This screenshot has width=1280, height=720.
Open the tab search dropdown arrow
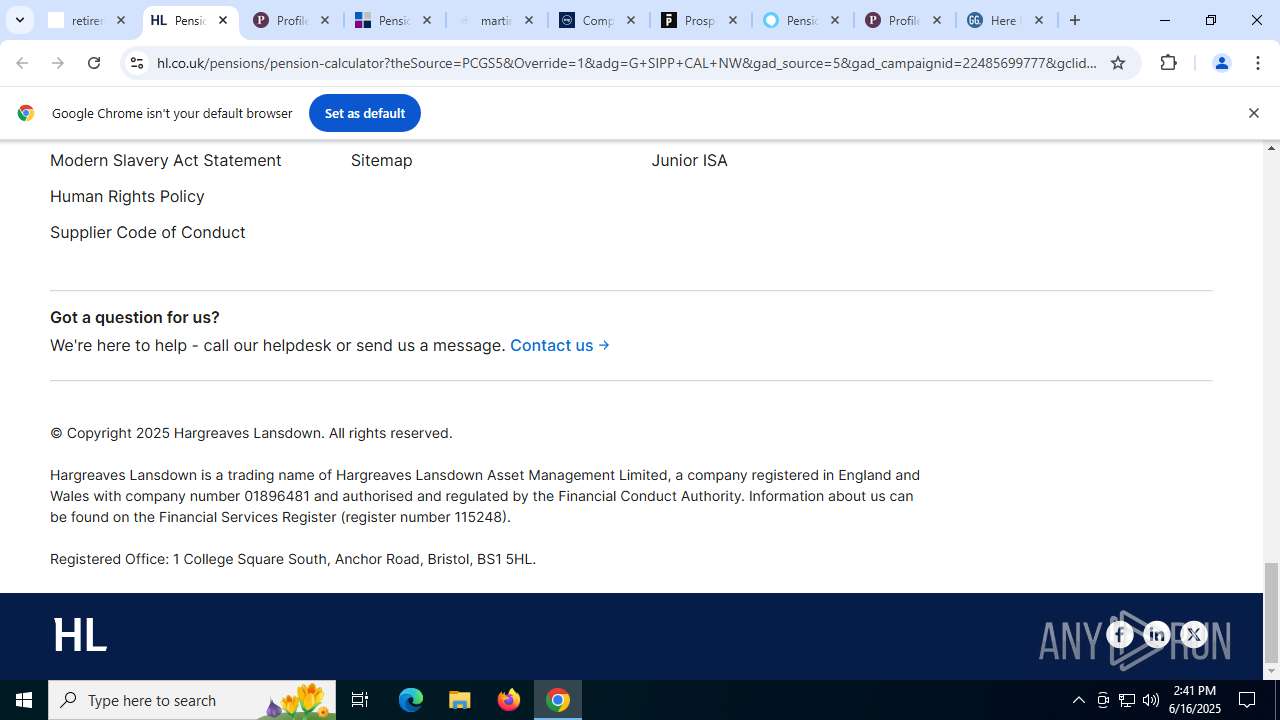(19, 20)
